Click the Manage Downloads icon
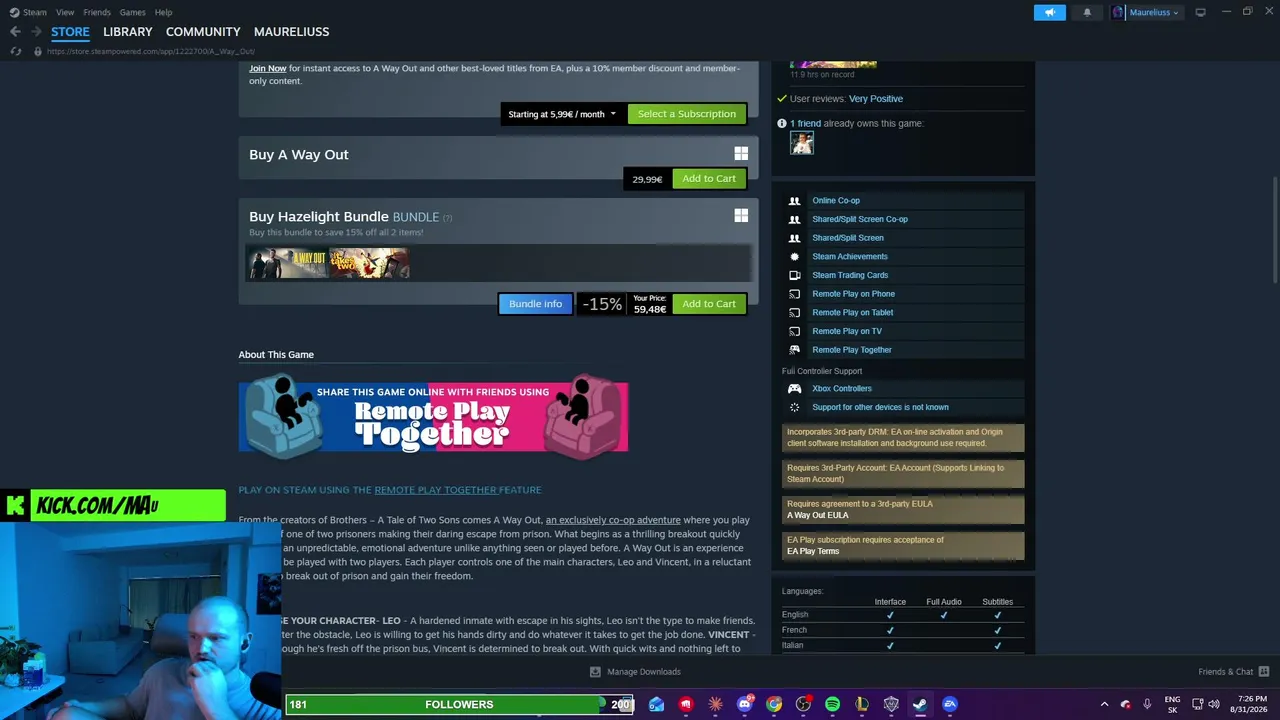Image resolution: width=1280 pixels, height=720 pixels. point(595,672)
